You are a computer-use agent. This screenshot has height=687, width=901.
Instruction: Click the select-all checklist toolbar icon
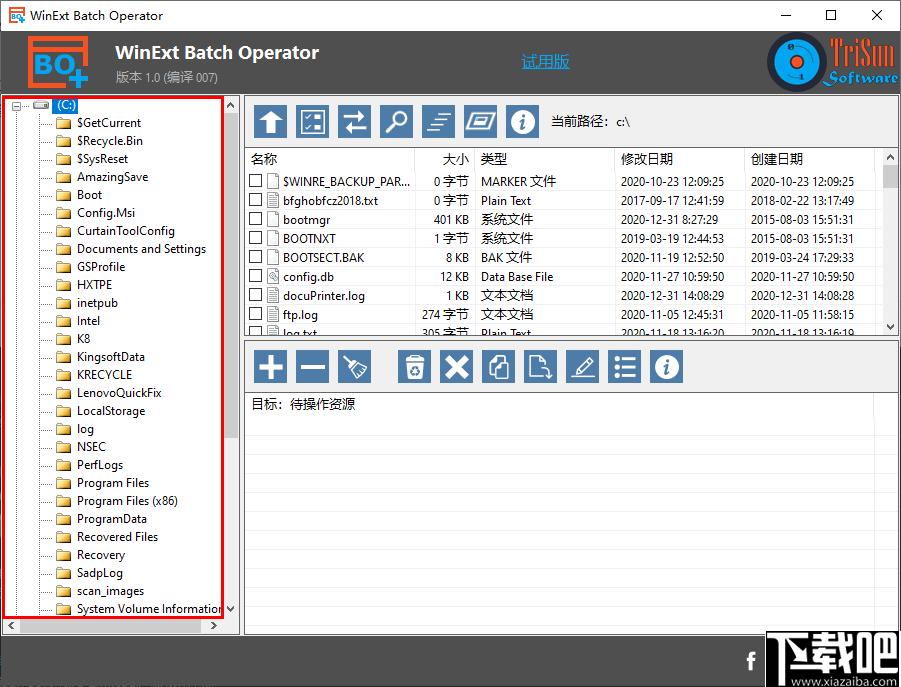pos(313,122)
